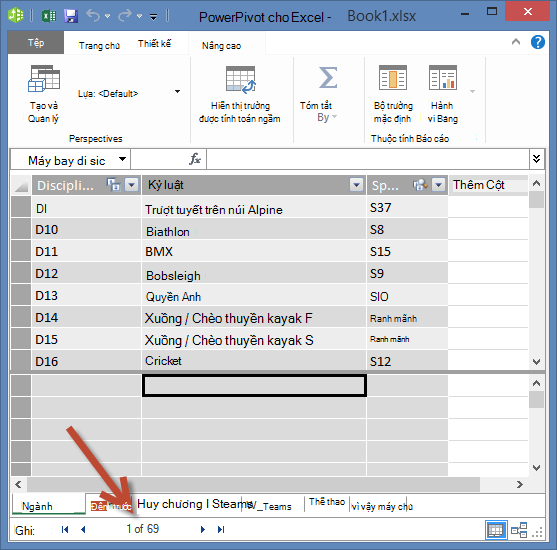
Task: Select the highlighted calculation area cell
Action: [x=254, y=385]
